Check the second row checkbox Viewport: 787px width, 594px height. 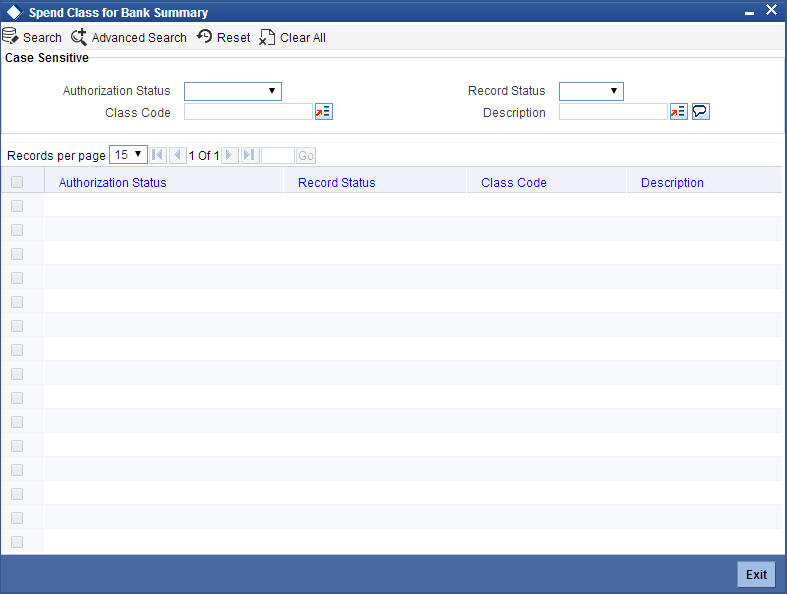[x=17, y=230]
